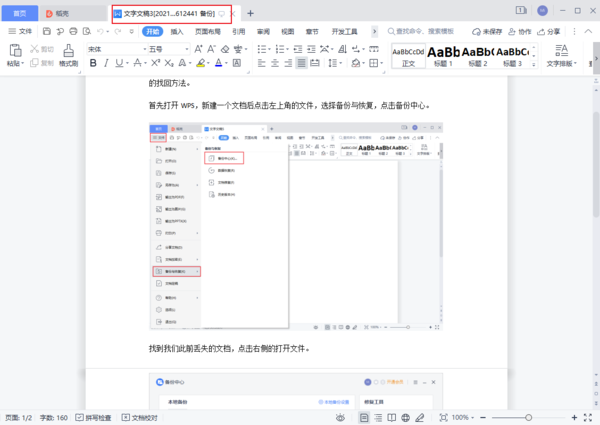Click the distributed alignment icon
This screenshot has height=425, width=600.
click(x=315, y=63)
